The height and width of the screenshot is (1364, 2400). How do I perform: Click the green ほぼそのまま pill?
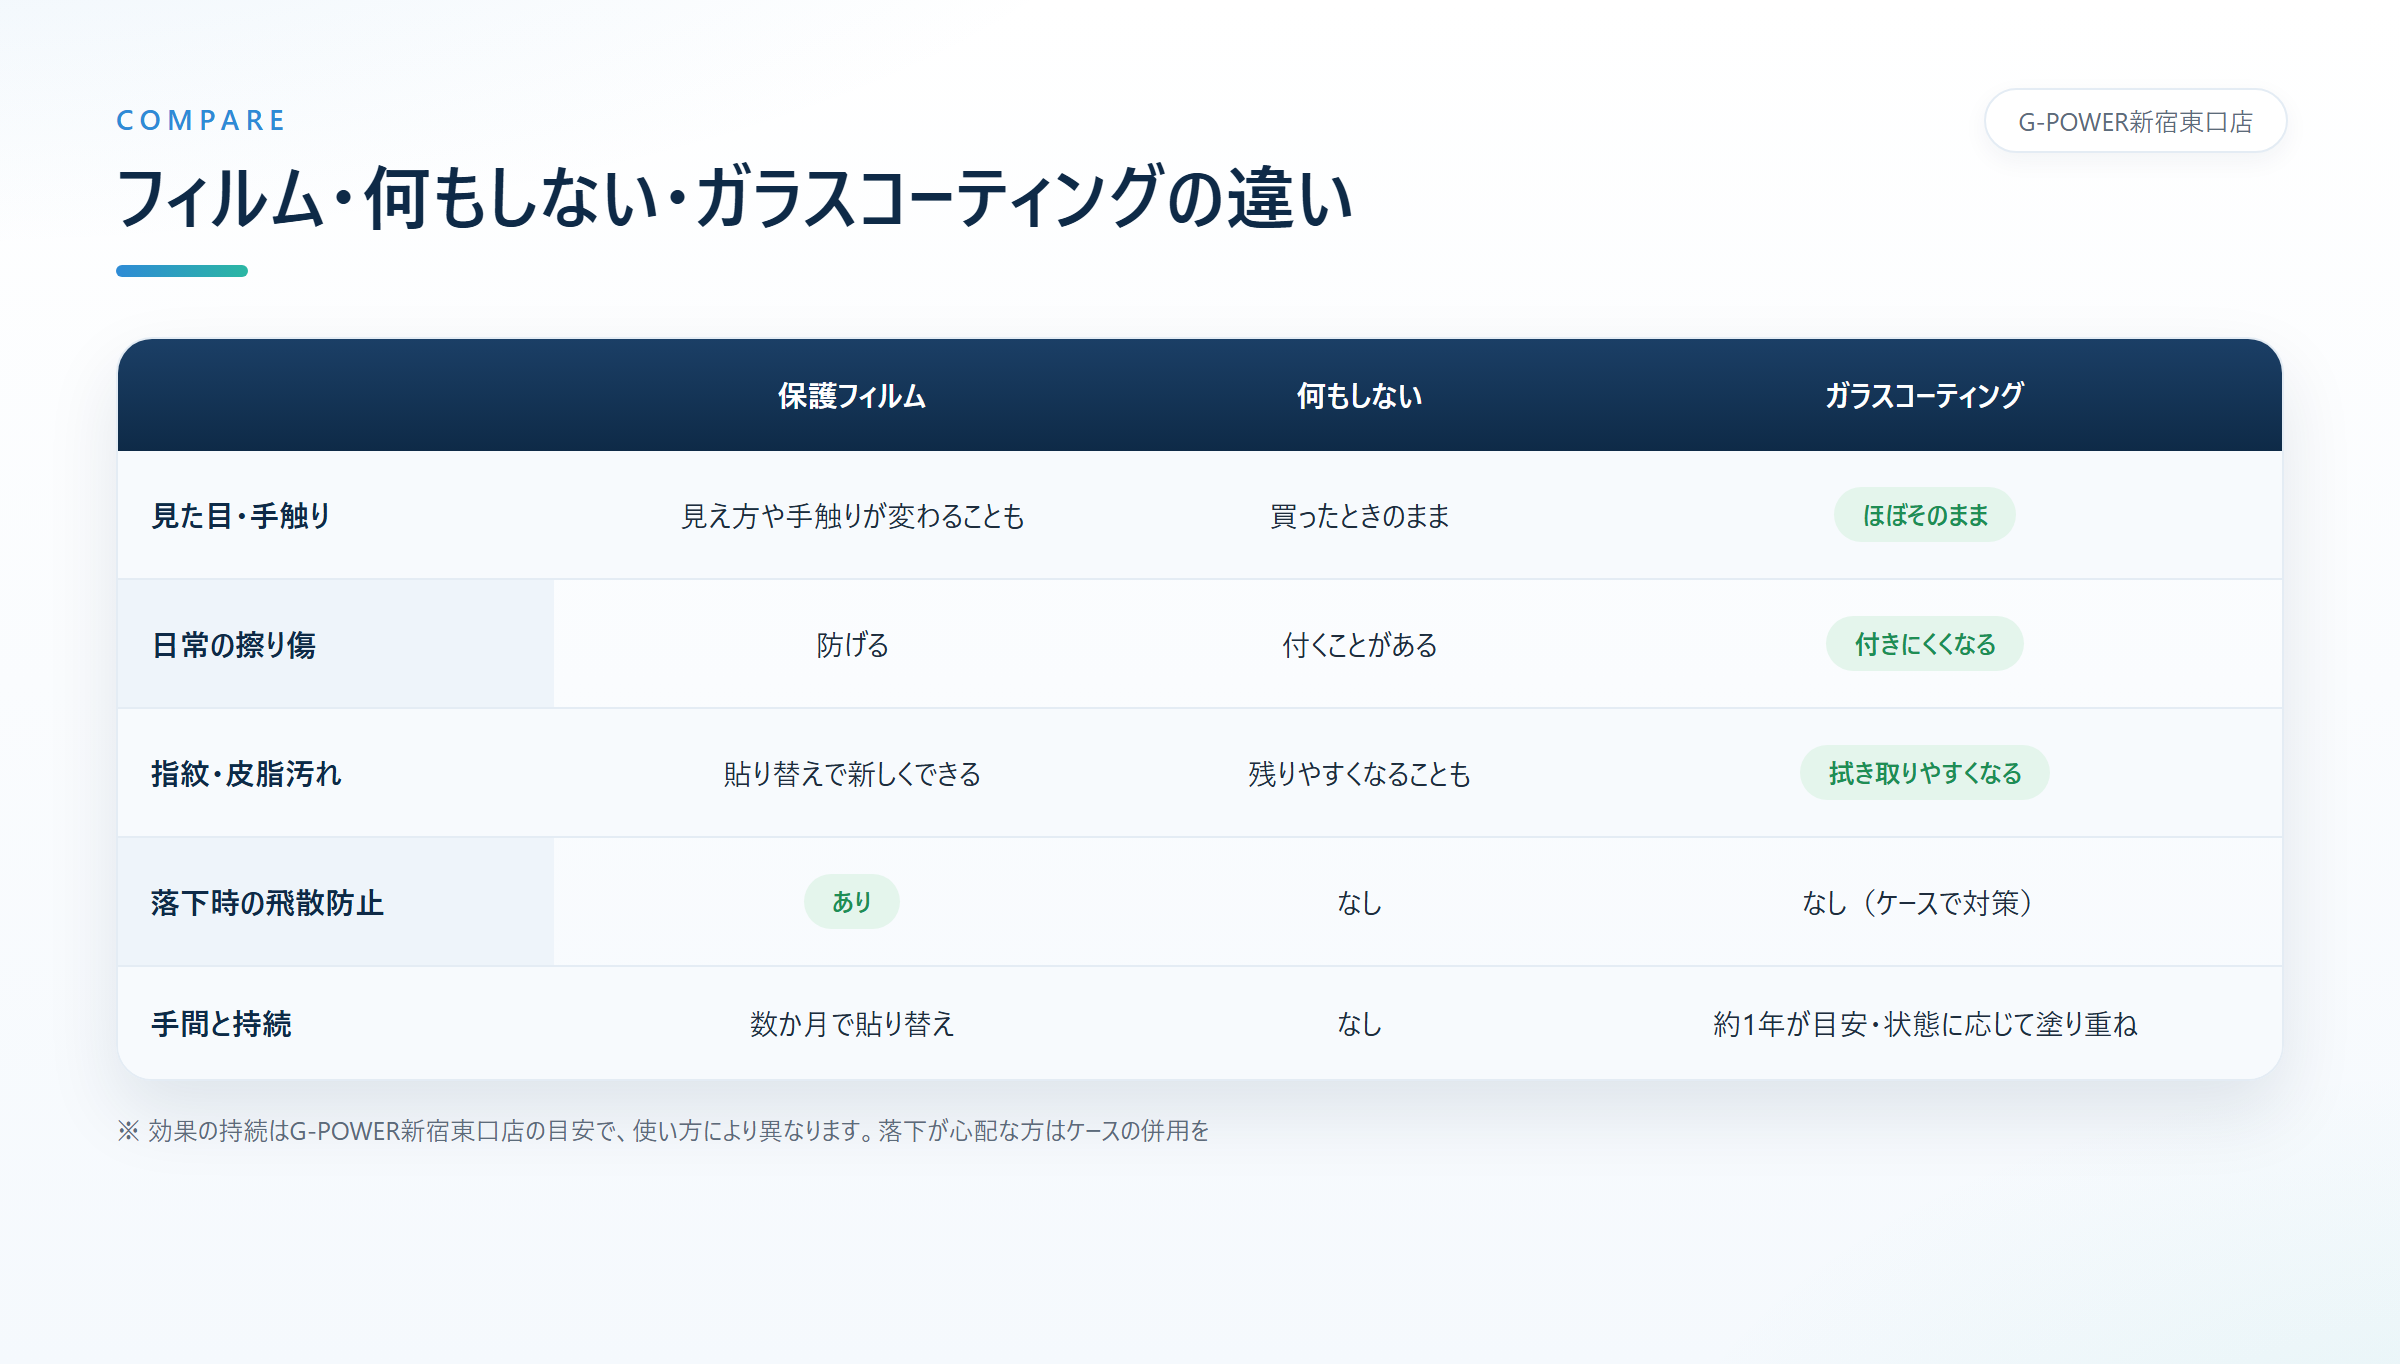point(1924,515)
